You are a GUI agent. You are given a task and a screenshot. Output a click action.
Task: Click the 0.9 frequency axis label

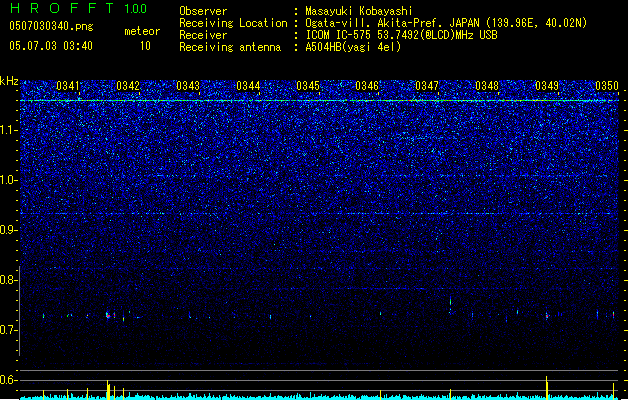click(x=9, y=230)
